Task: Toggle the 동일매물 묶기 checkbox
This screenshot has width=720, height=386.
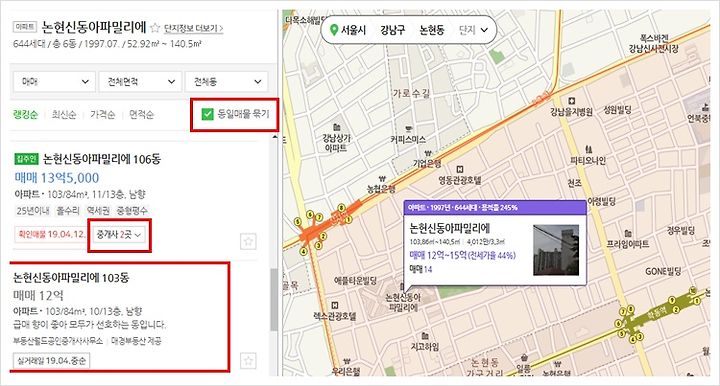Action: (208, 114)
